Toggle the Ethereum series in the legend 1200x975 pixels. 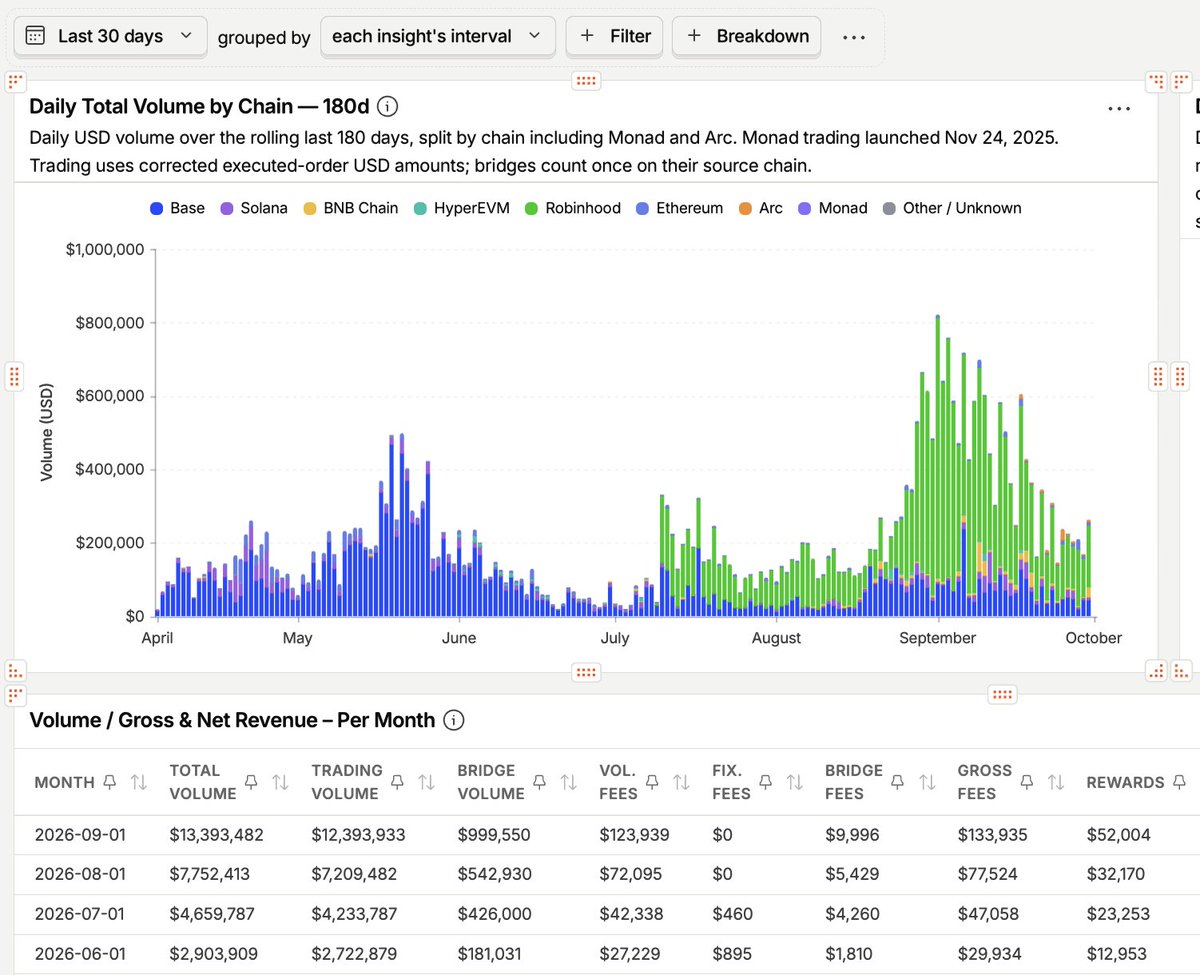click(679, 208)
